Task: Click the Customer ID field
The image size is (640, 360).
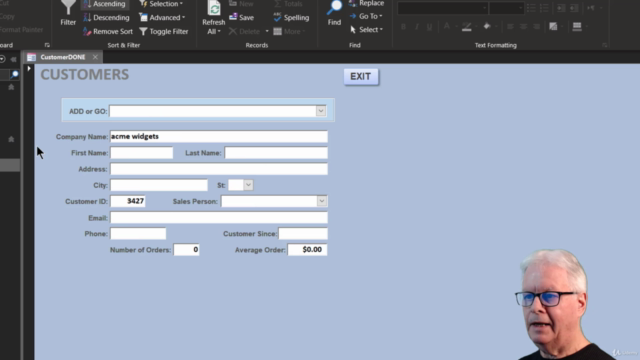Action: pos(128,201)
